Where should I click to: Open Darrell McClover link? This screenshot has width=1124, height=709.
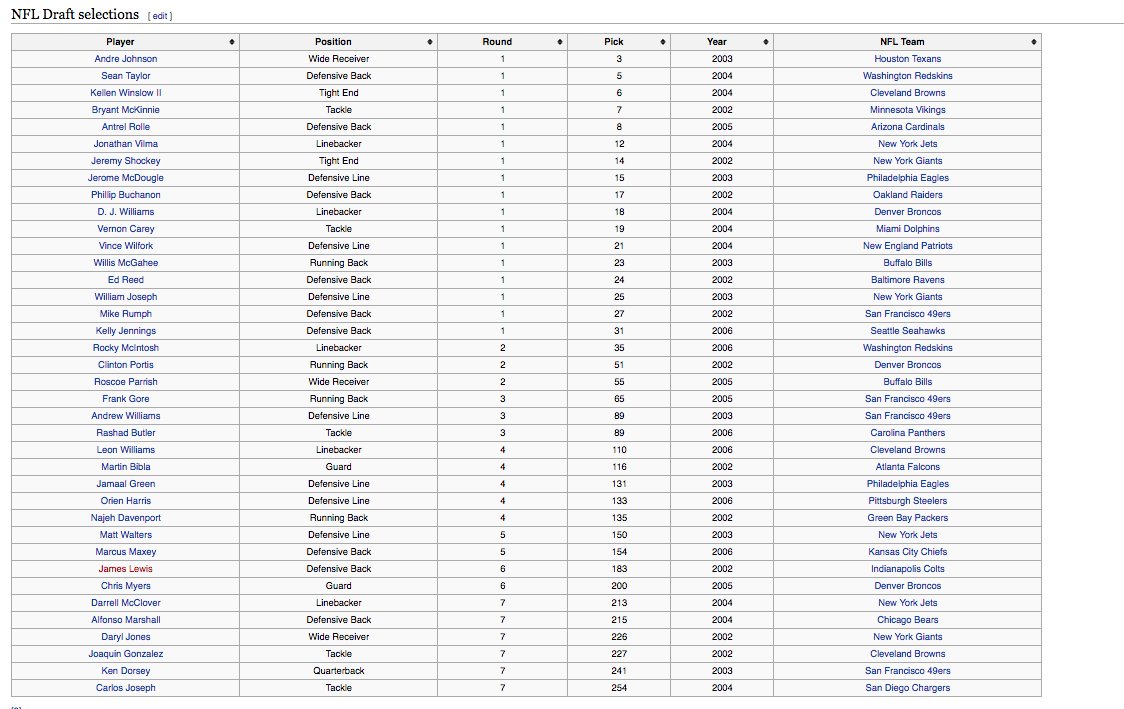pos(125,603)
